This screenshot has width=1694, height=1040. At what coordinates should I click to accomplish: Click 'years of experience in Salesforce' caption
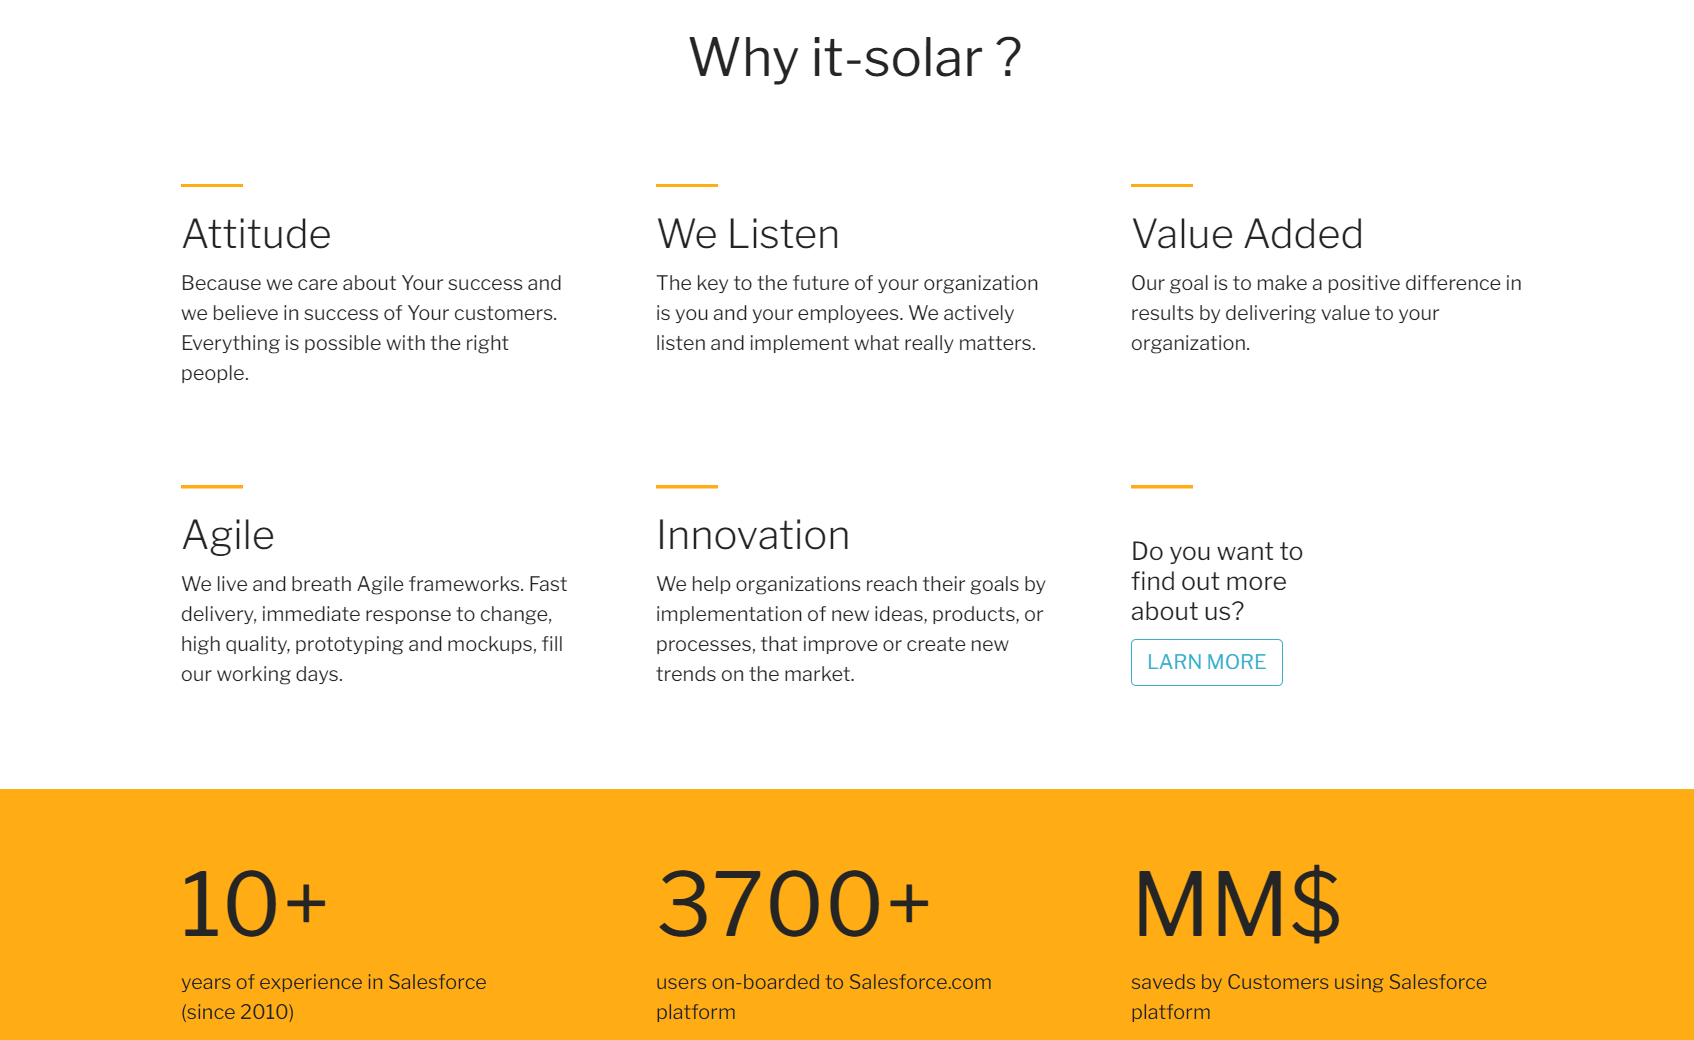coord(334,982)
